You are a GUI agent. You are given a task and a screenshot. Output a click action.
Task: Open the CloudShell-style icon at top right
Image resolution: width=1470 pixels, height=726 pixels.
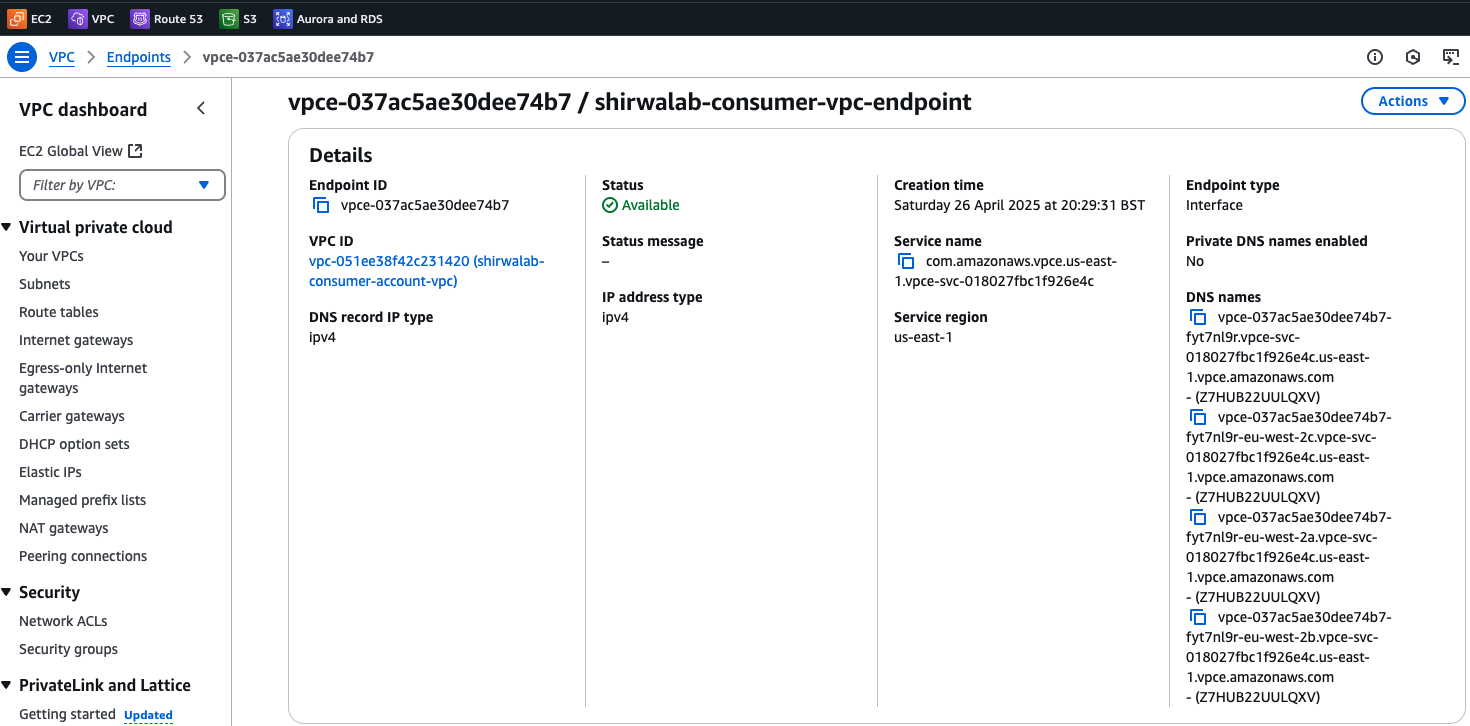tap(1451, 57)
